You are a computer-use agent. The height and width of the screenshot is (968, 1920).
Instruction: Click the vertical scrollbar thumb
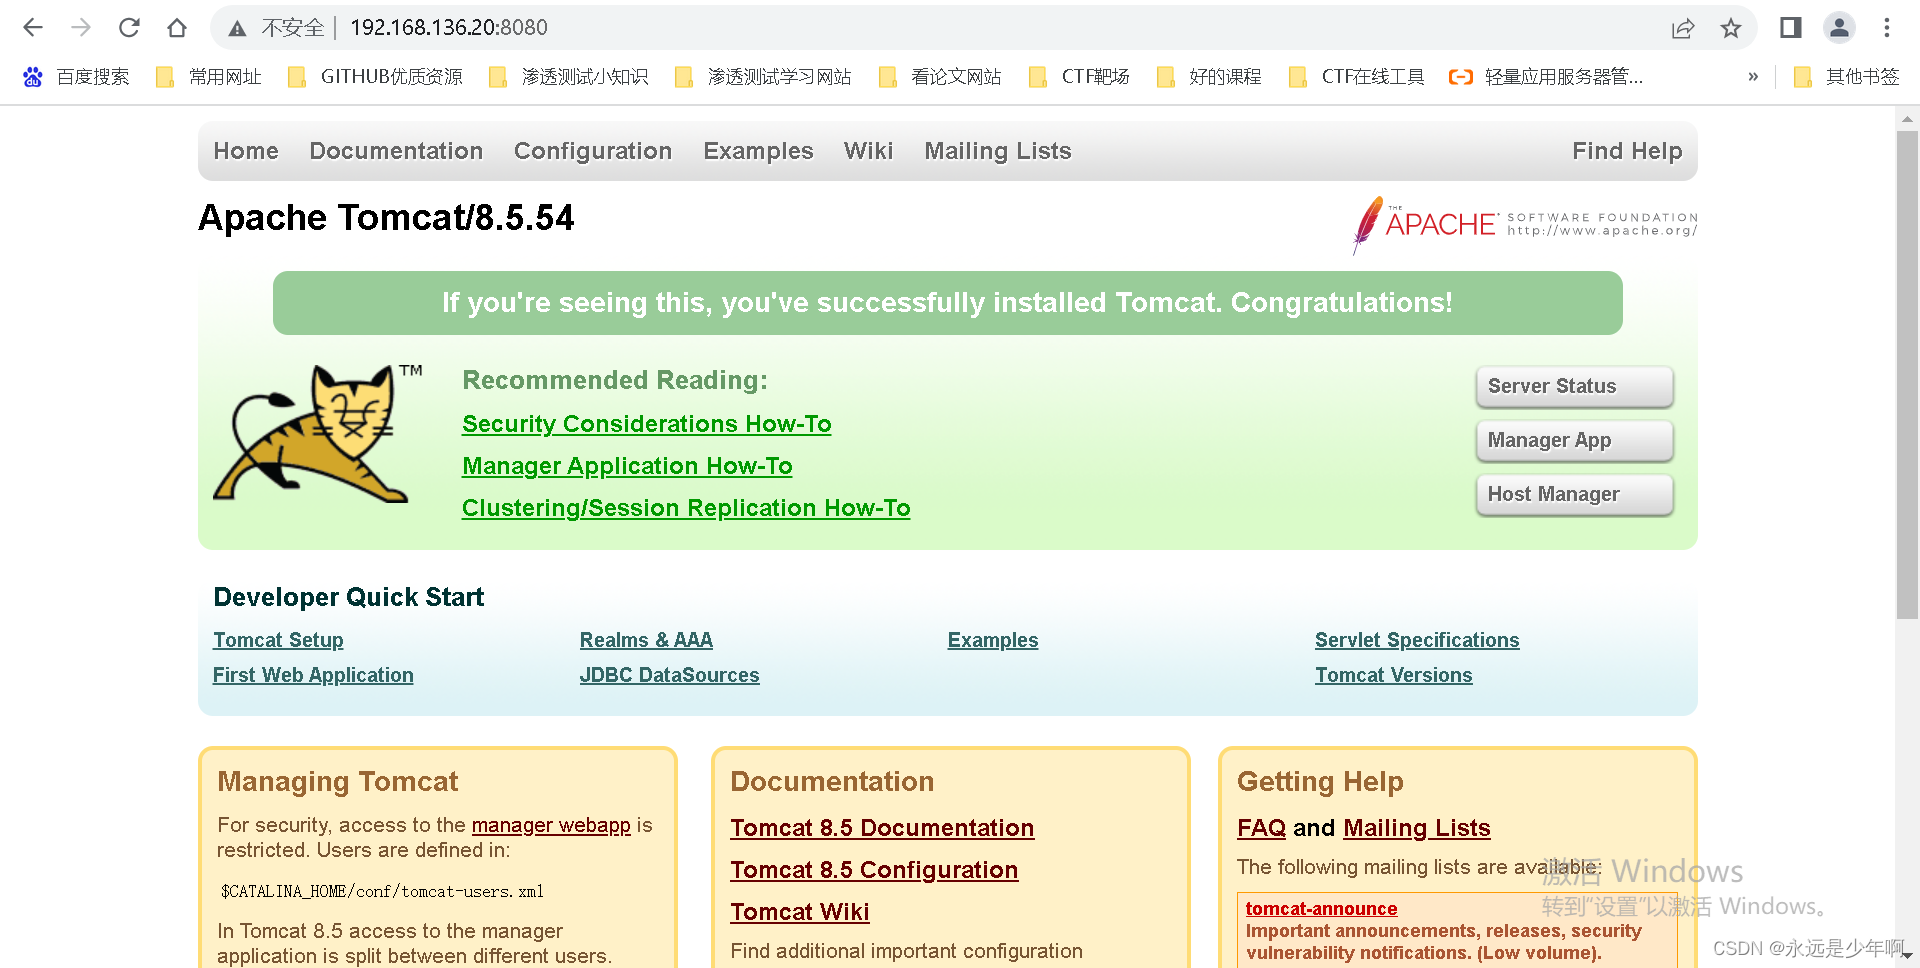click(1907, 375)
